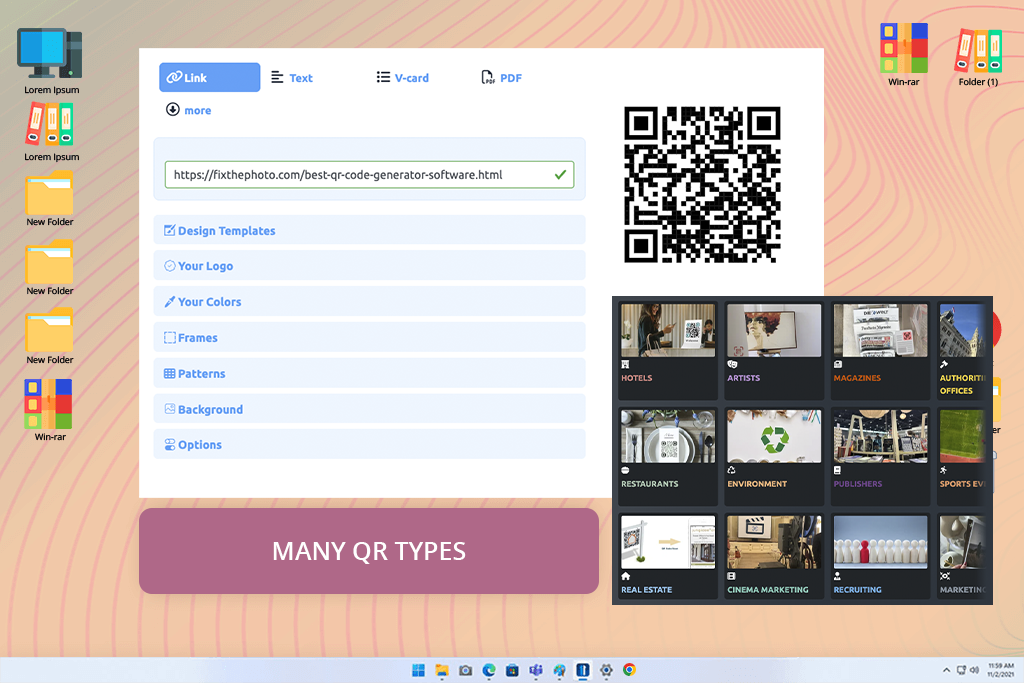
Task: Open the Recruiting category thumbnail
Action: click(x=880, y=542)
